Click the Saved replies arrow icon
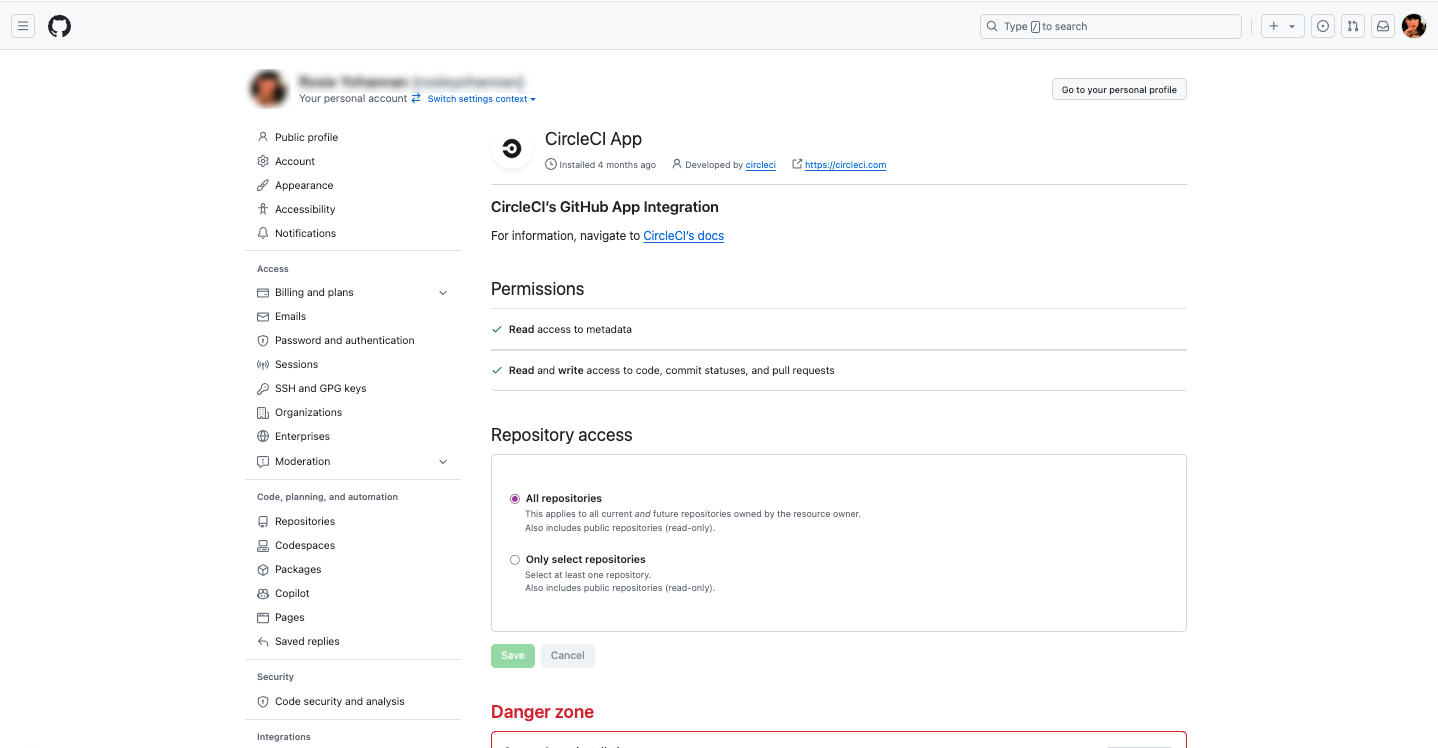 pos(263,641)
